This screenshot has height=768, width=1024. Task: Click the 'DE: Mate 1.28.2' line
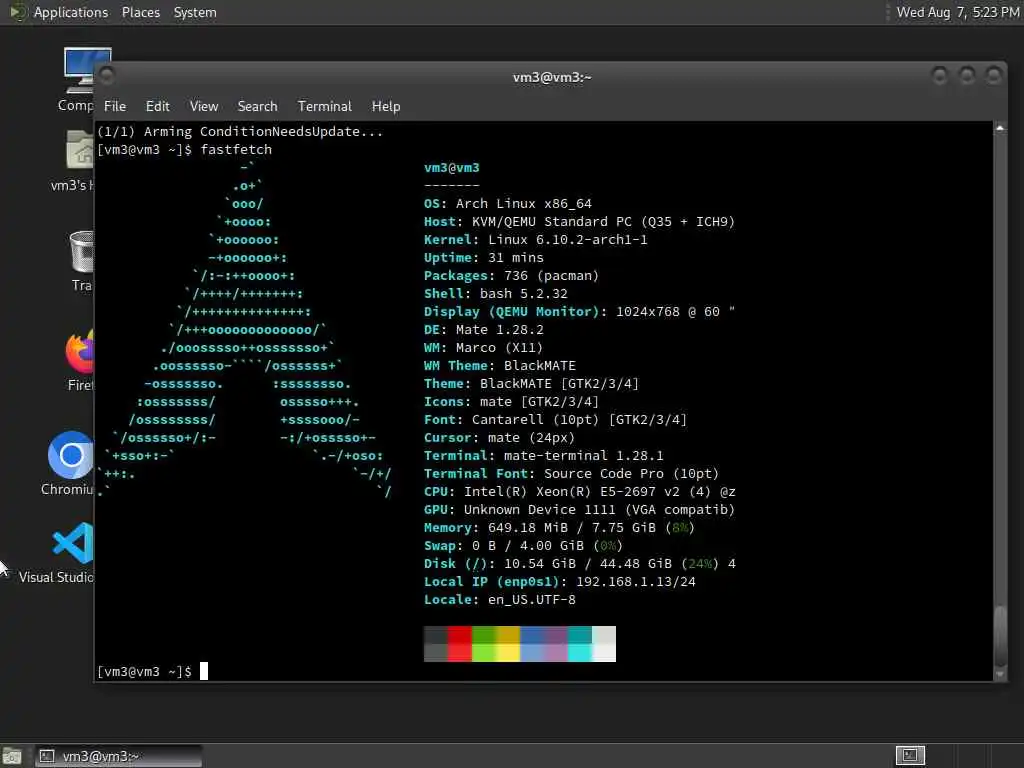483,330
